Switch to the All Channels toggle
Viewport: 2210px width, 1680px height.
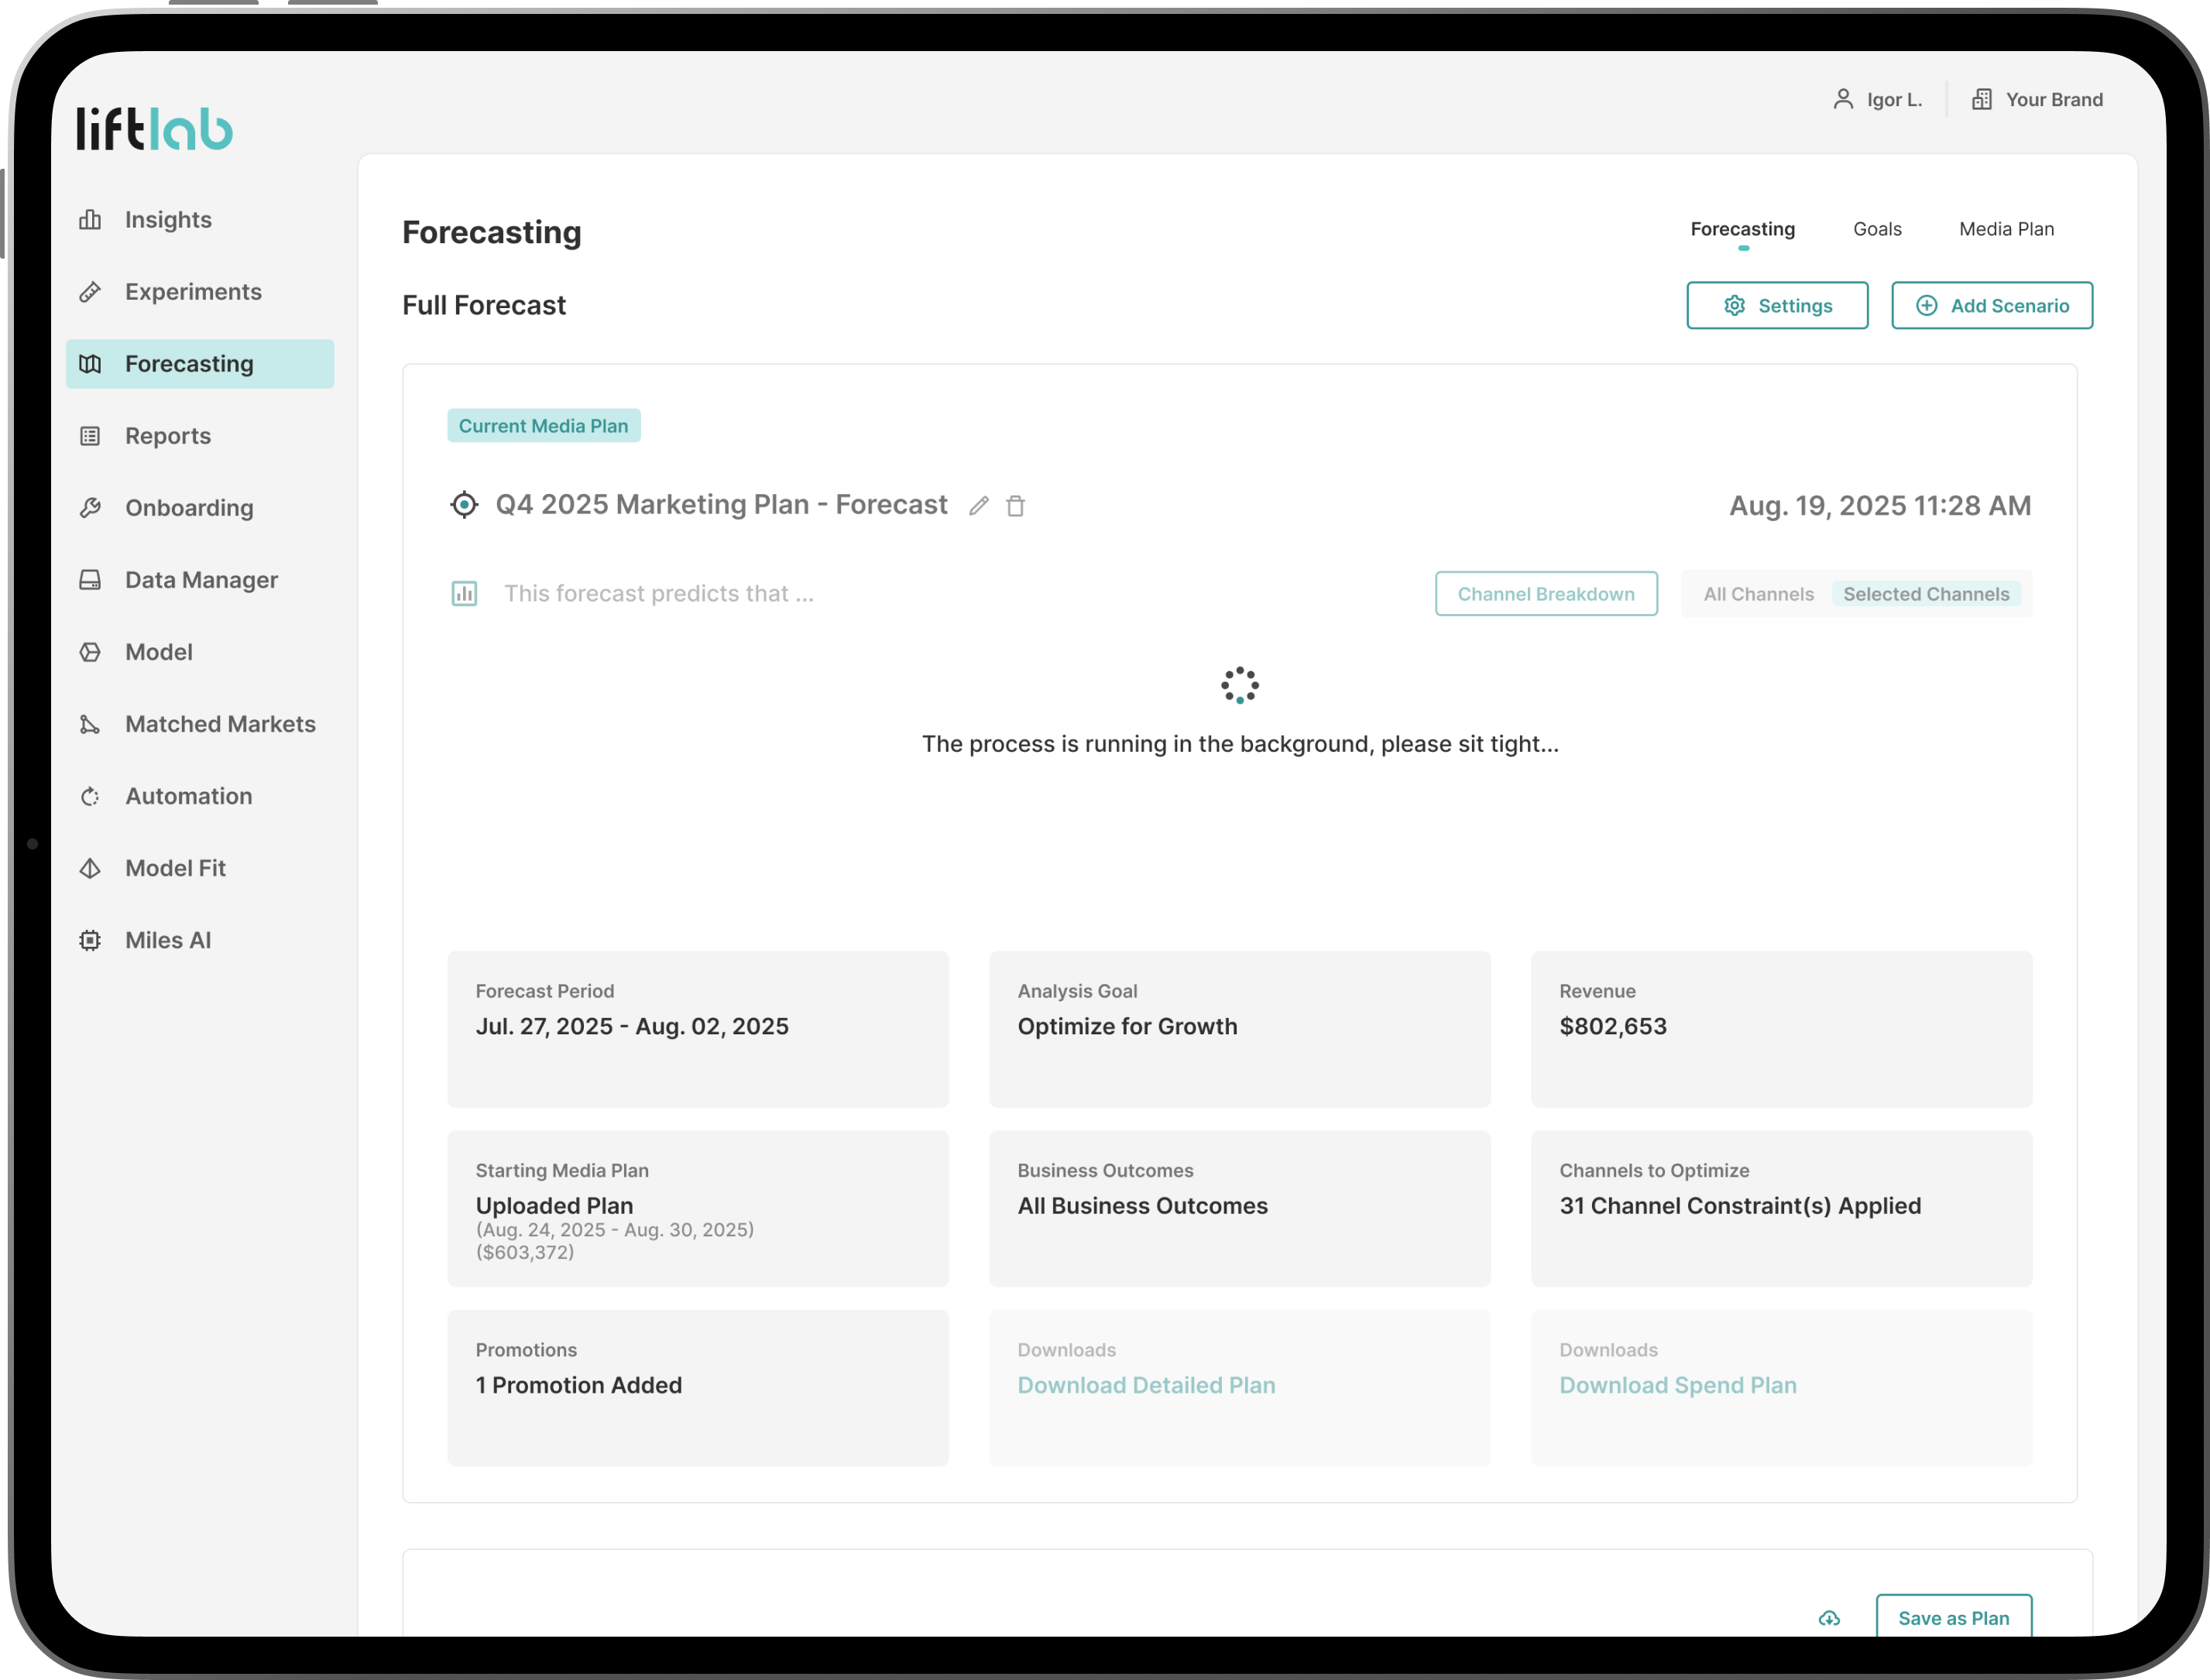1758,594
